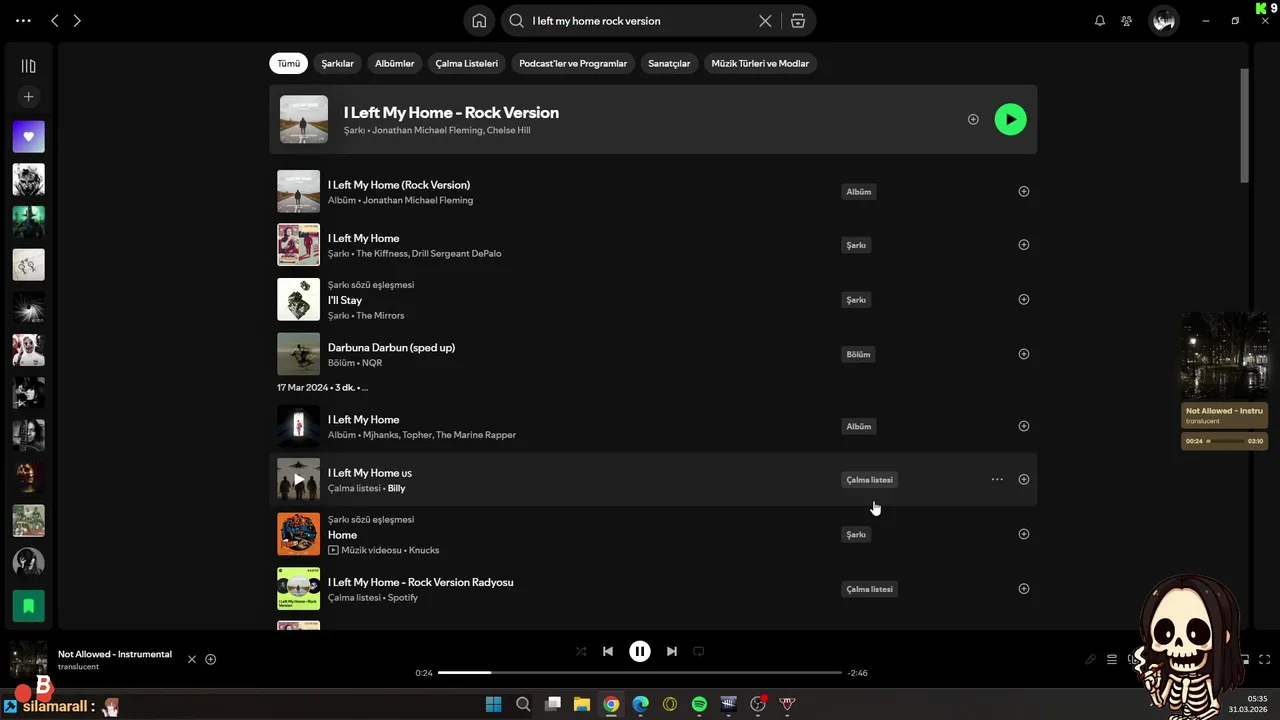This screenshot has height=720, width=1280.
Task: Toggle shuffle in player controls
Action: pos(581,651)
